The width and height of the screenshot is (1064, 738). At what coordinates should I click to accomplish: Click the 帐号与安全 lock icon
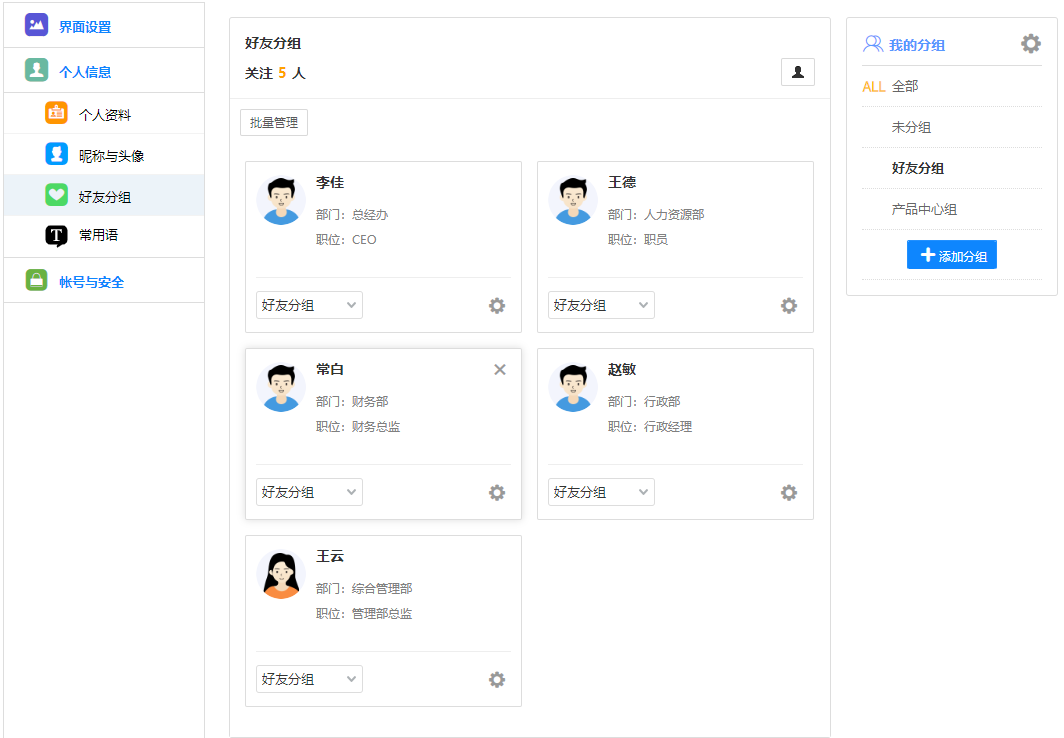(x=37, y=281)
